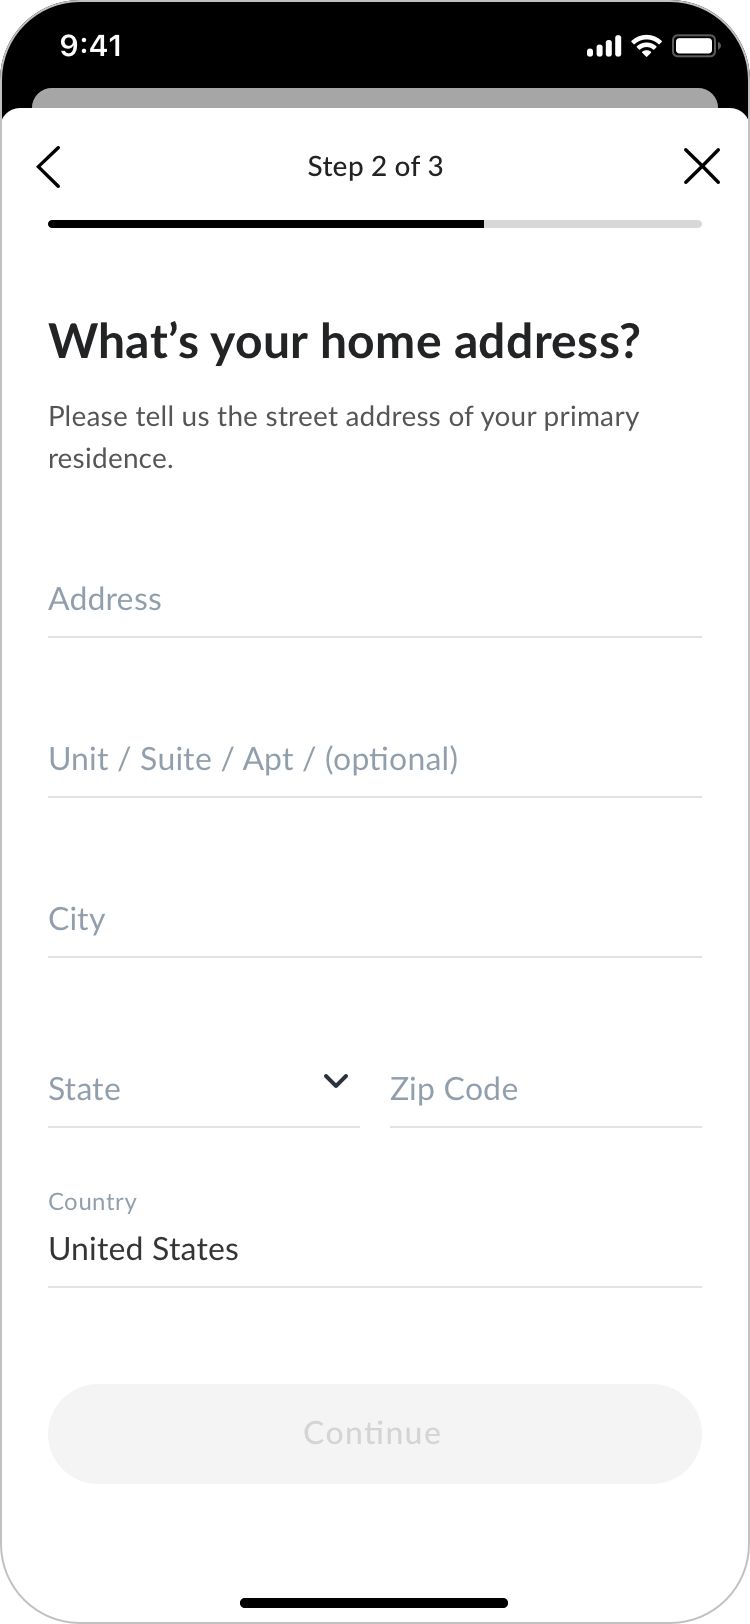Tap the Step 2 of 3 title
The height and width of the screenshot is (1624, 750).
click(375, 166)
